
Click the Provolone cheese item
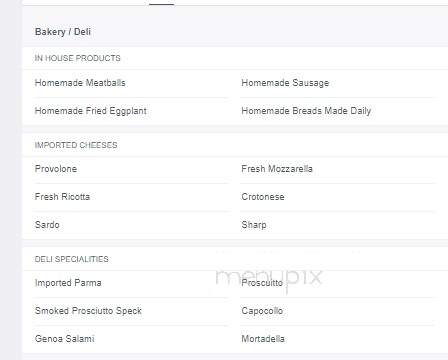coord(56,169)
